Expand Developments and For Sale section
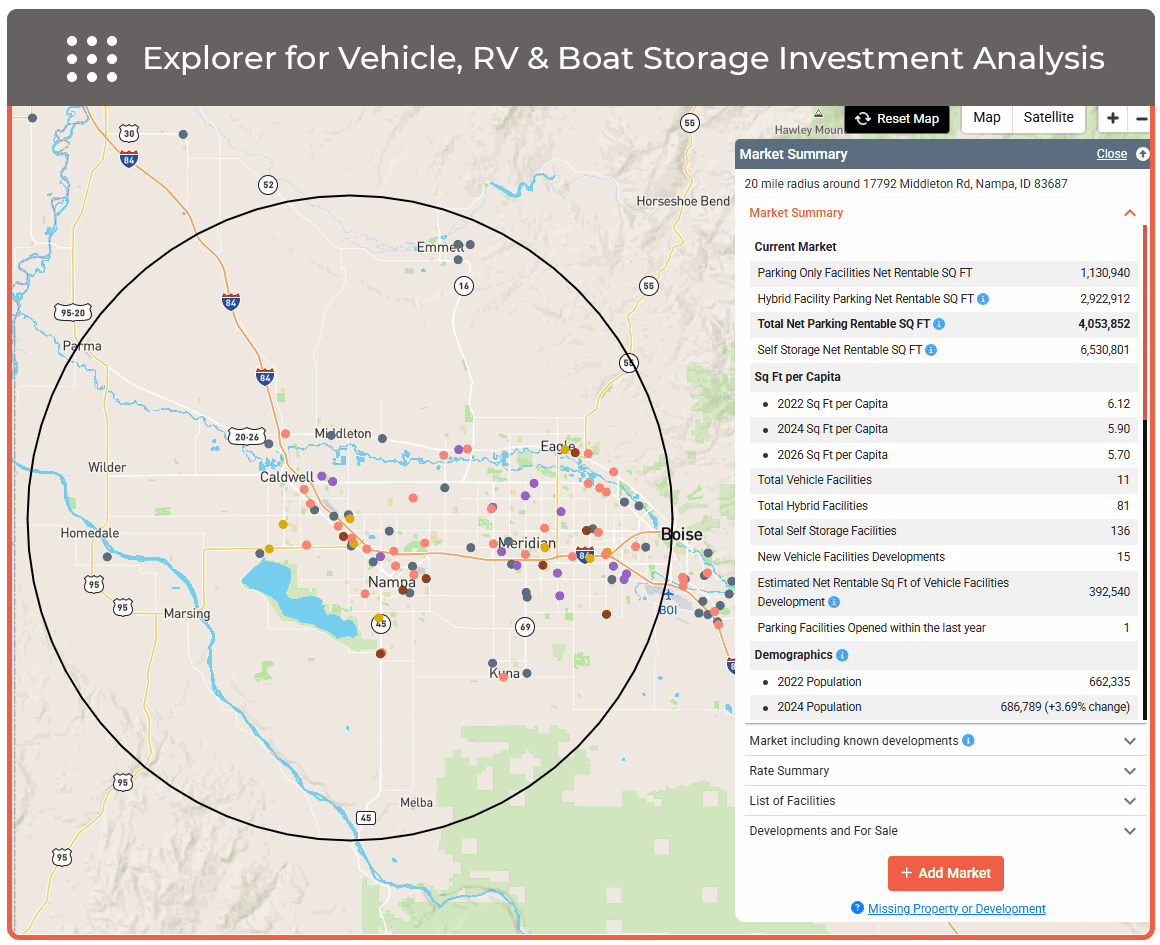The image size is (1160, 945). click(x=1130, y=831)
